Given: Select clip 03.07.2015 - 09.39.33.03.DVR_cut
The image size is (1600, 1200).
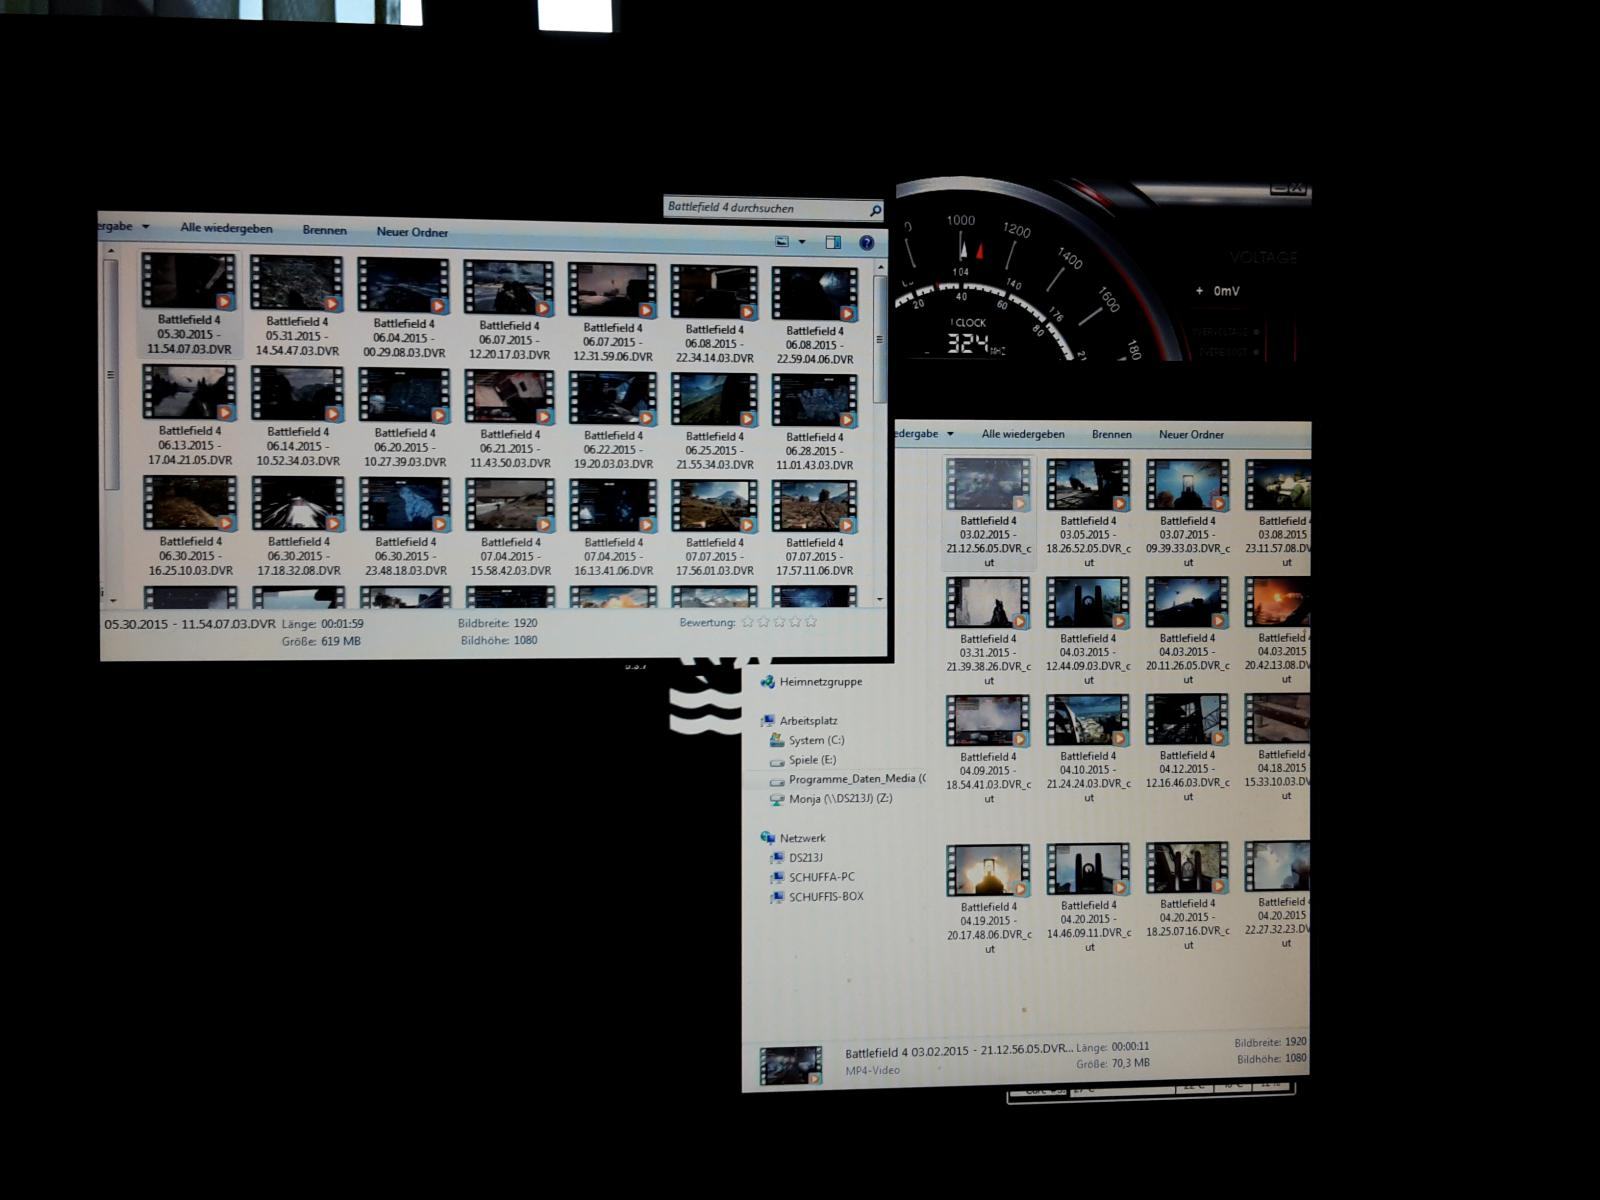Looking at the screenshot, I should coord(1187,513).
